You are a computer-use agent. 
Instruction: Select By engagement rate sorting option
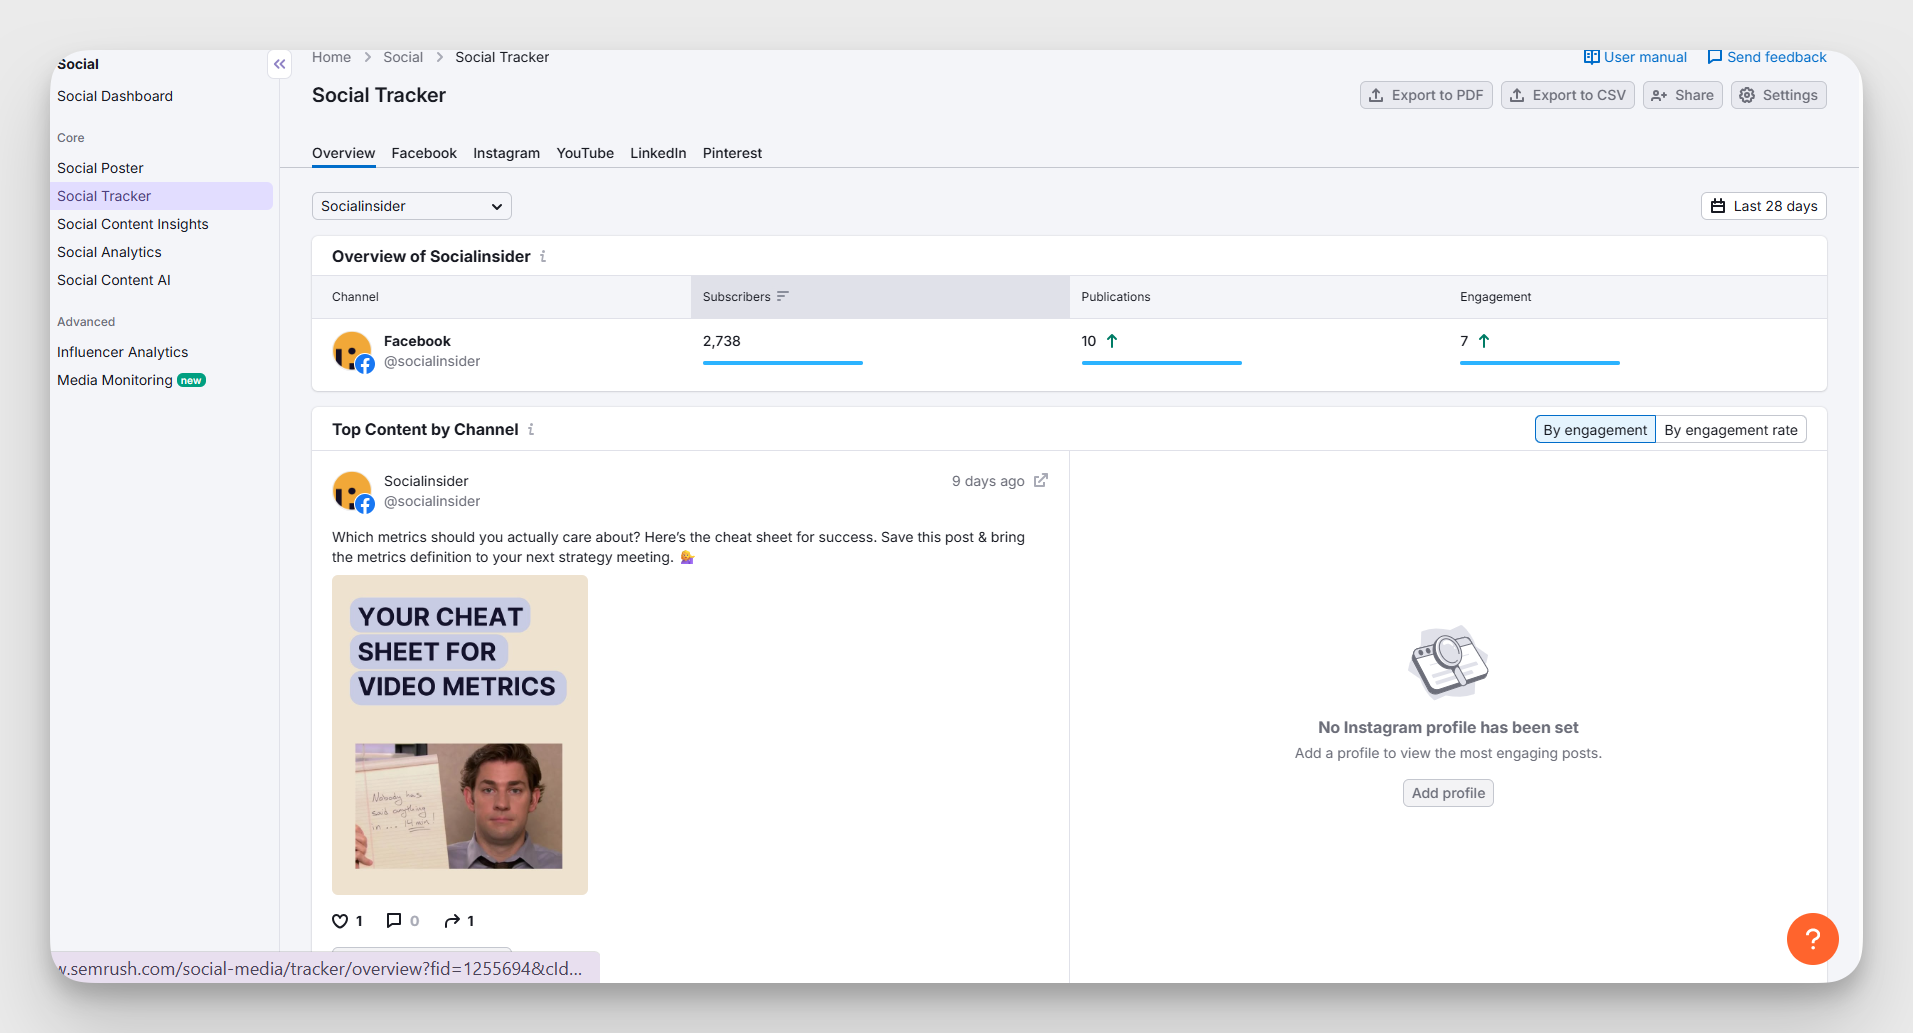(1730, 429)
